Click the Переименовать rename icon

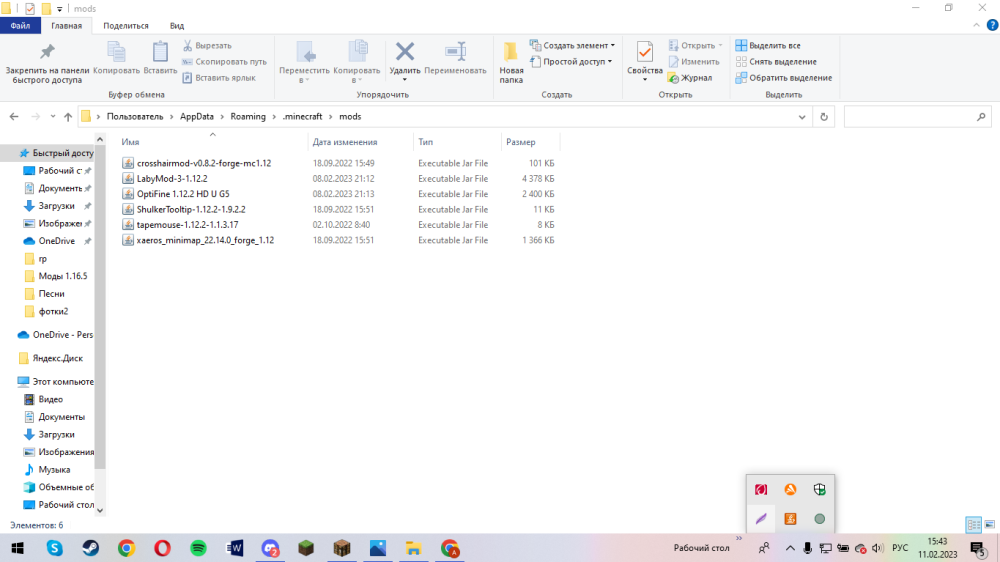[x=455, y=51]
